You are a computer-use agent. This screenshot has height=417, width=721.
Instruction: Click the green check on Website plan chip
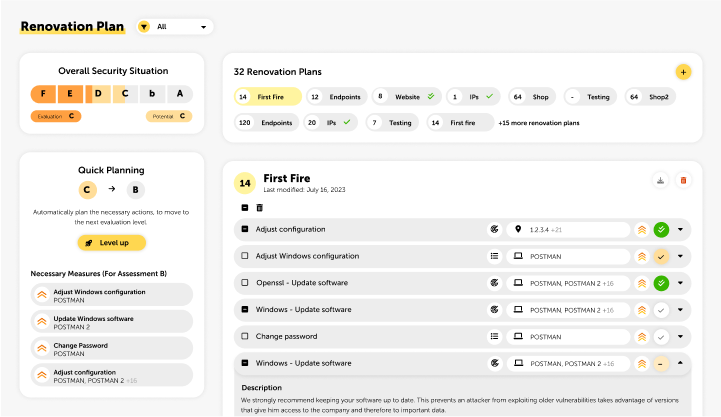click(431, 97)
